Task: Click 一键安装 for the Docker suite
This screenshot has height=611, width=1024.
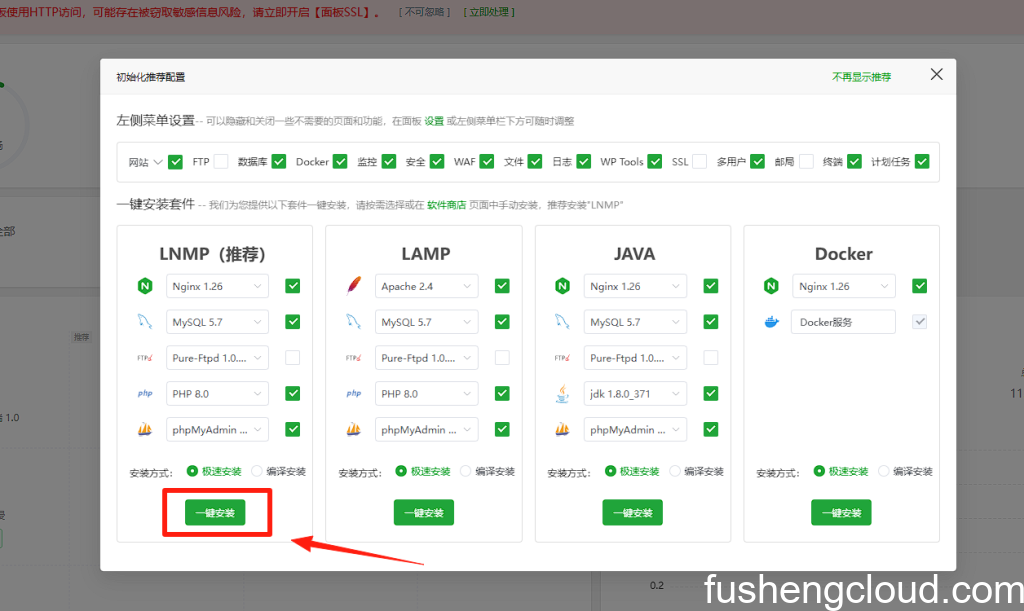Action: pyautogui.click(x=841, y=512)
